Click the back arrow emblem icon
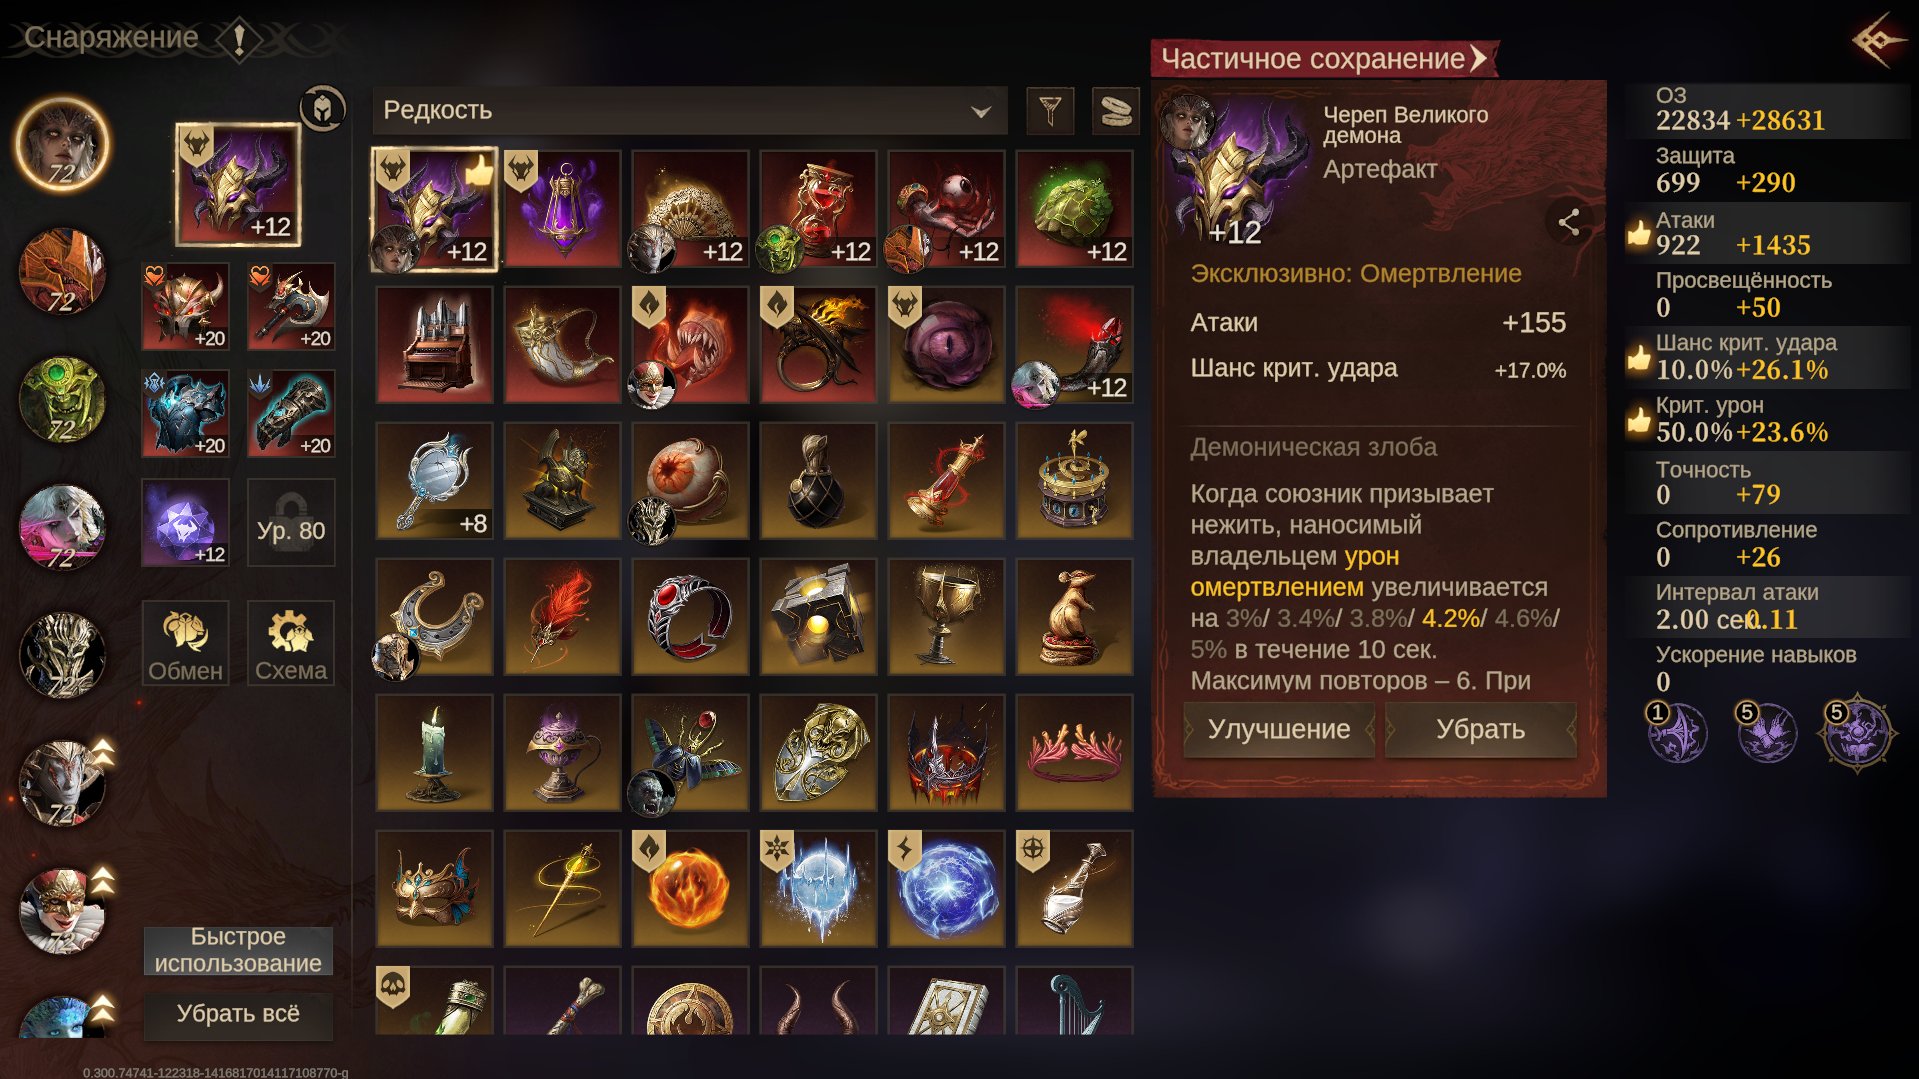1919x1079 pixels. 1877,40
